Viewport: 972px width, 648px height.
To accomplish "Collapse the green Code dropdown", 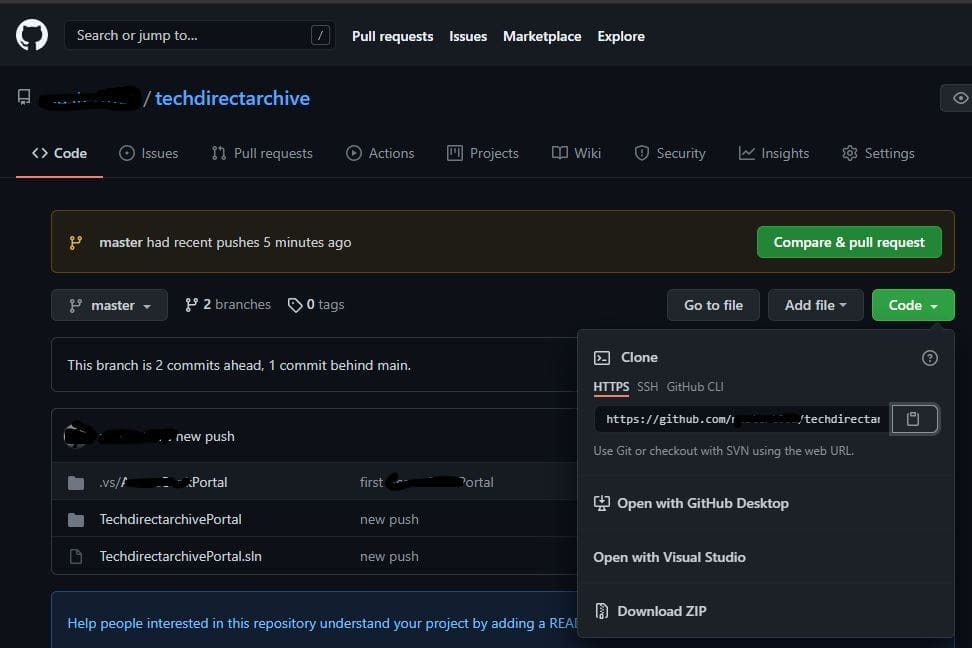I will click(x=912, y=305).
